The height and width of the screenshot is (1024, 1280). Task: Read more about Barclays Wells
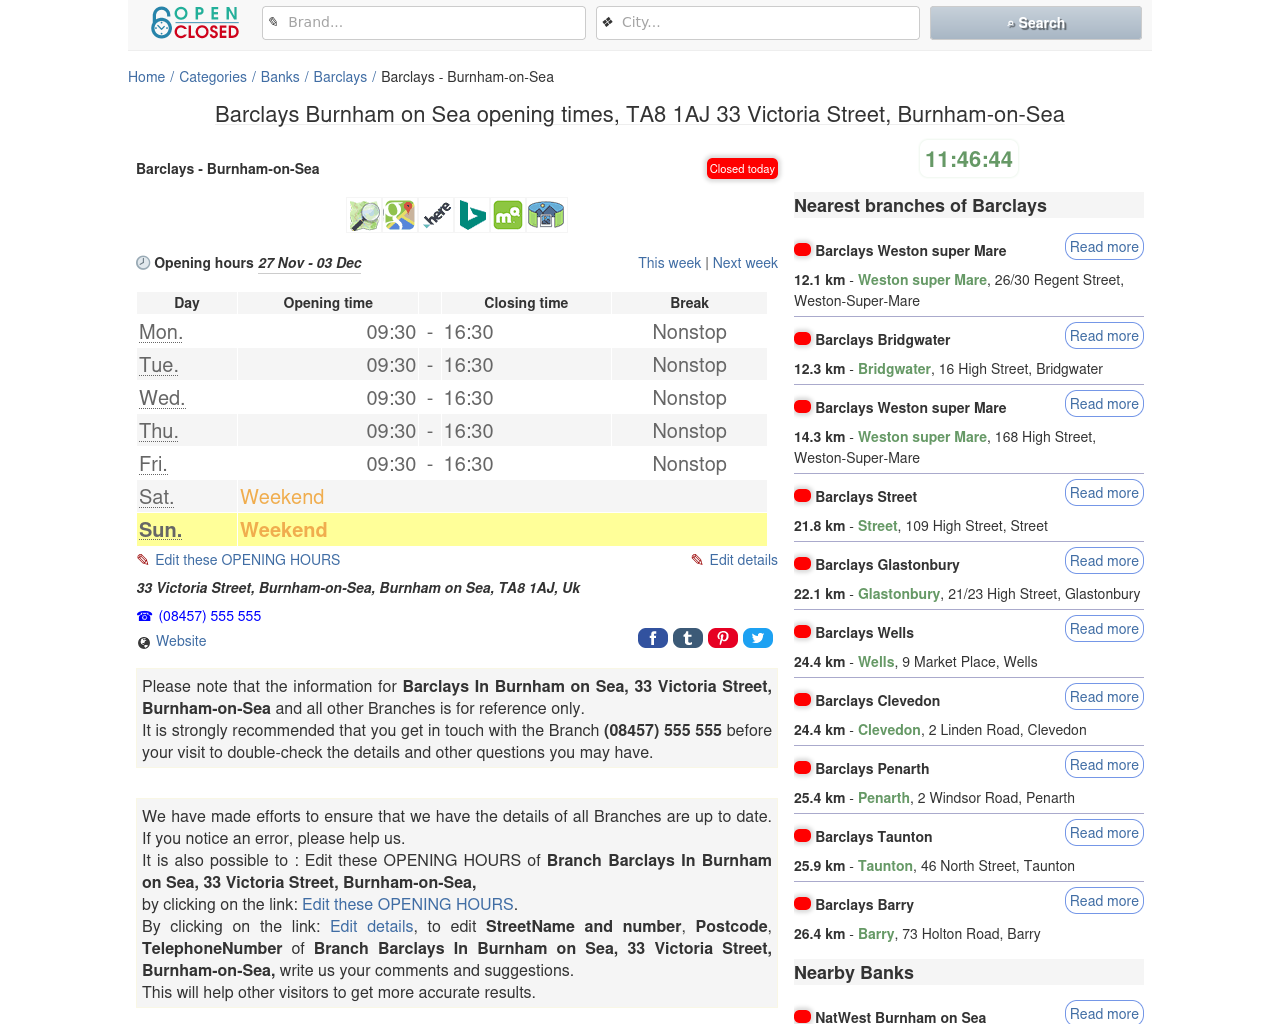[1104, 629]
